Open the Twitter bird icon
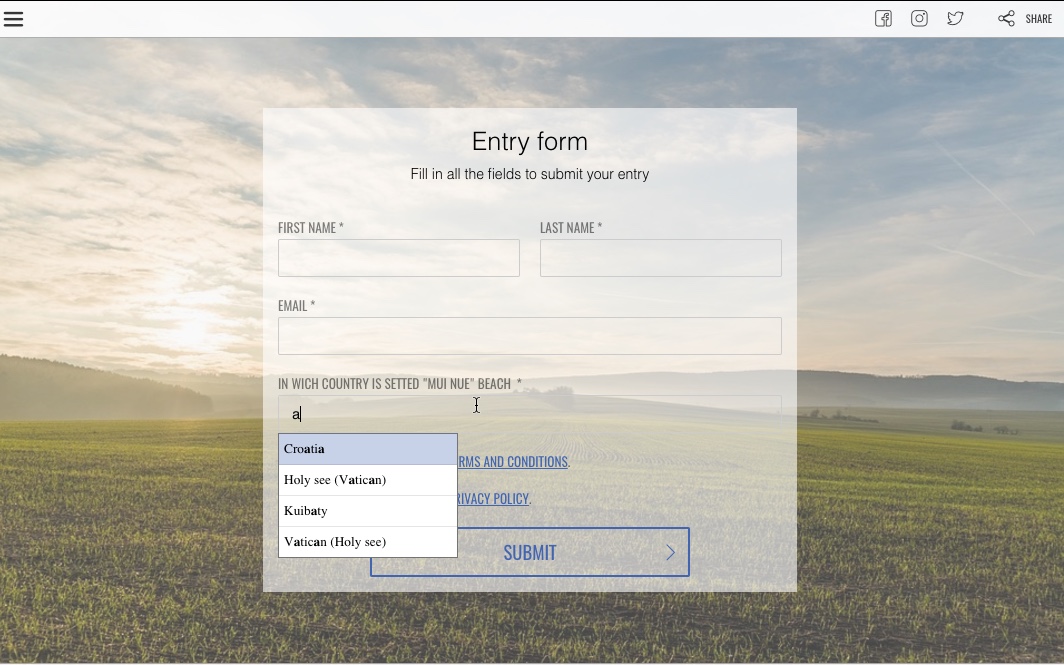This screenshot has width=1064, height=665. click(955, 19)
